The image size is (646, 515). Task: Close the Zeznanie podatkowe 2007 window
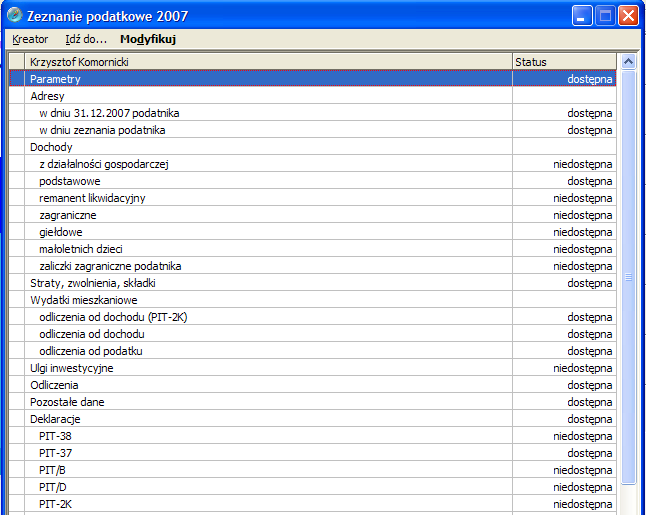(x=629, y=16)
